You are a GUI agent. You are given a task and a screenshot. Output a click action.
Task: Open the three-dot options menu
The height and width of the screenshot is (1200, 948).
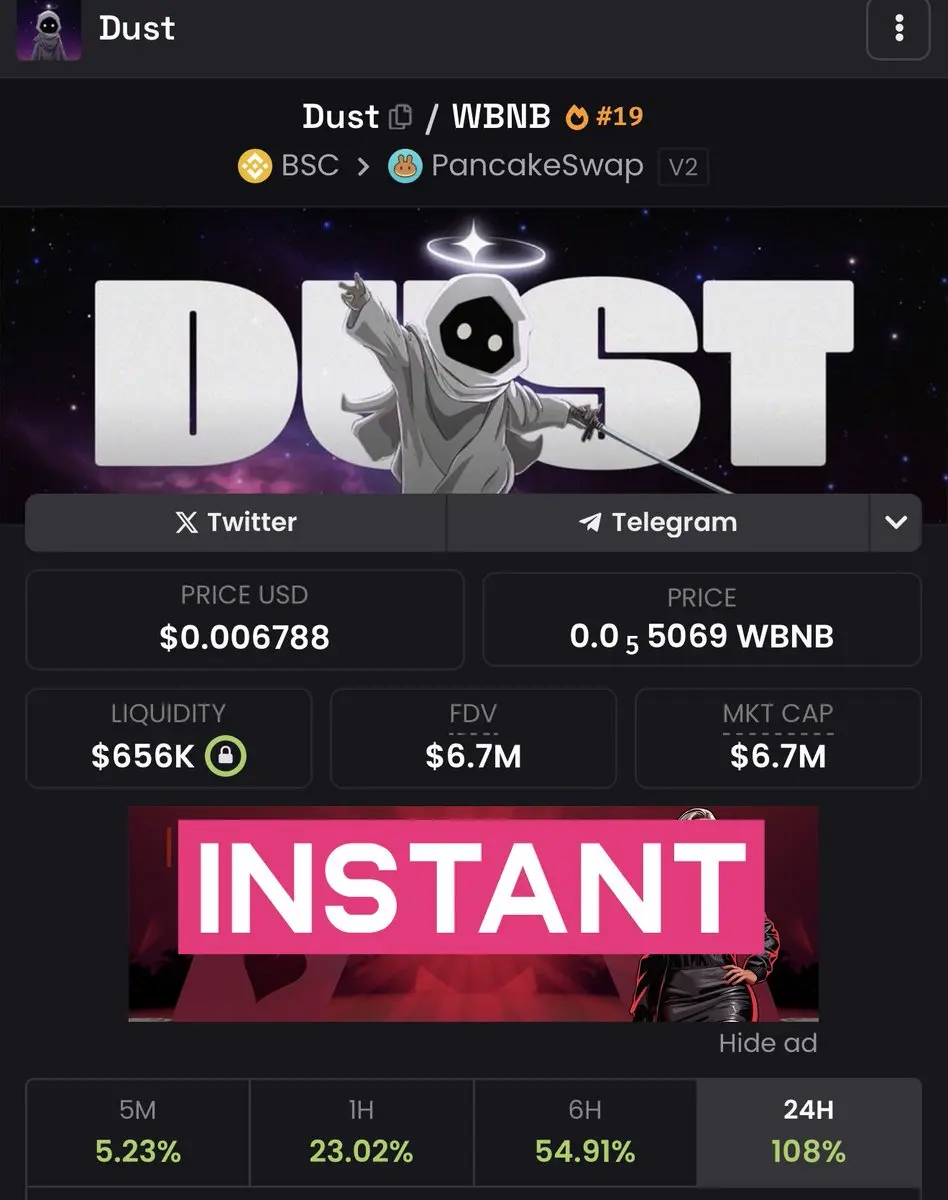click(x=898, y=30)
